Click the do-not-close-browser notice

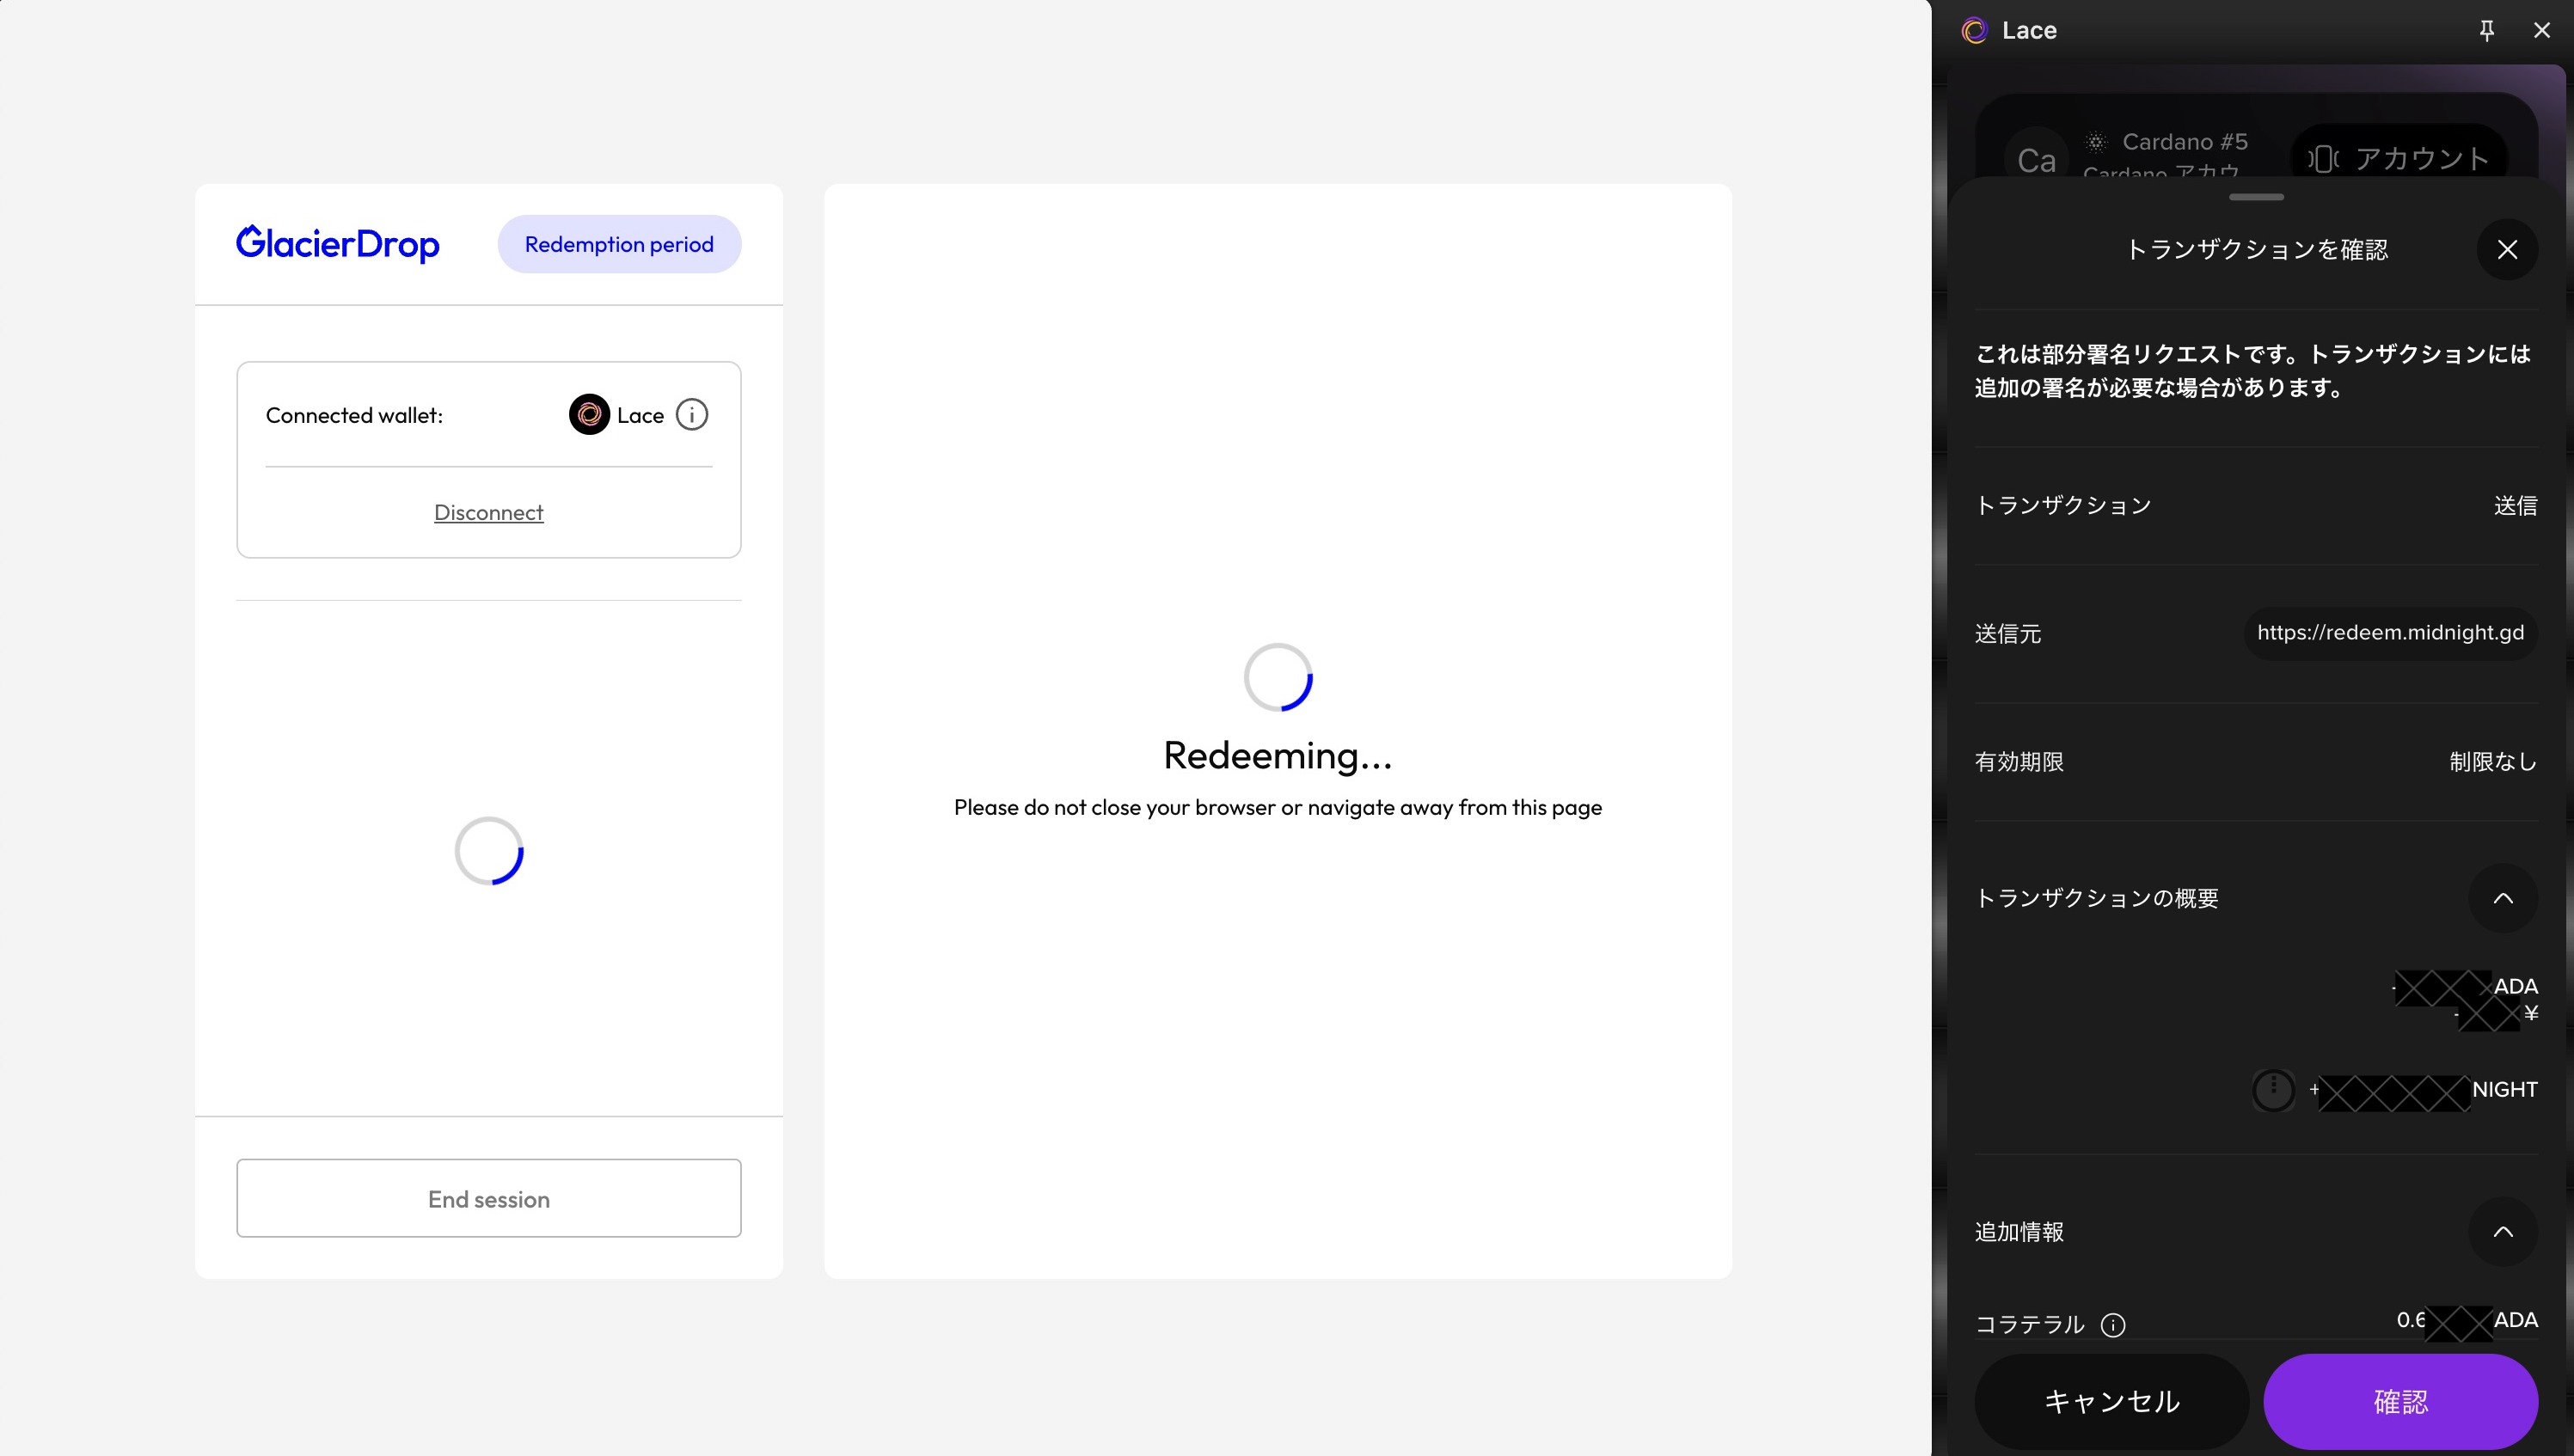(1278, 807)
